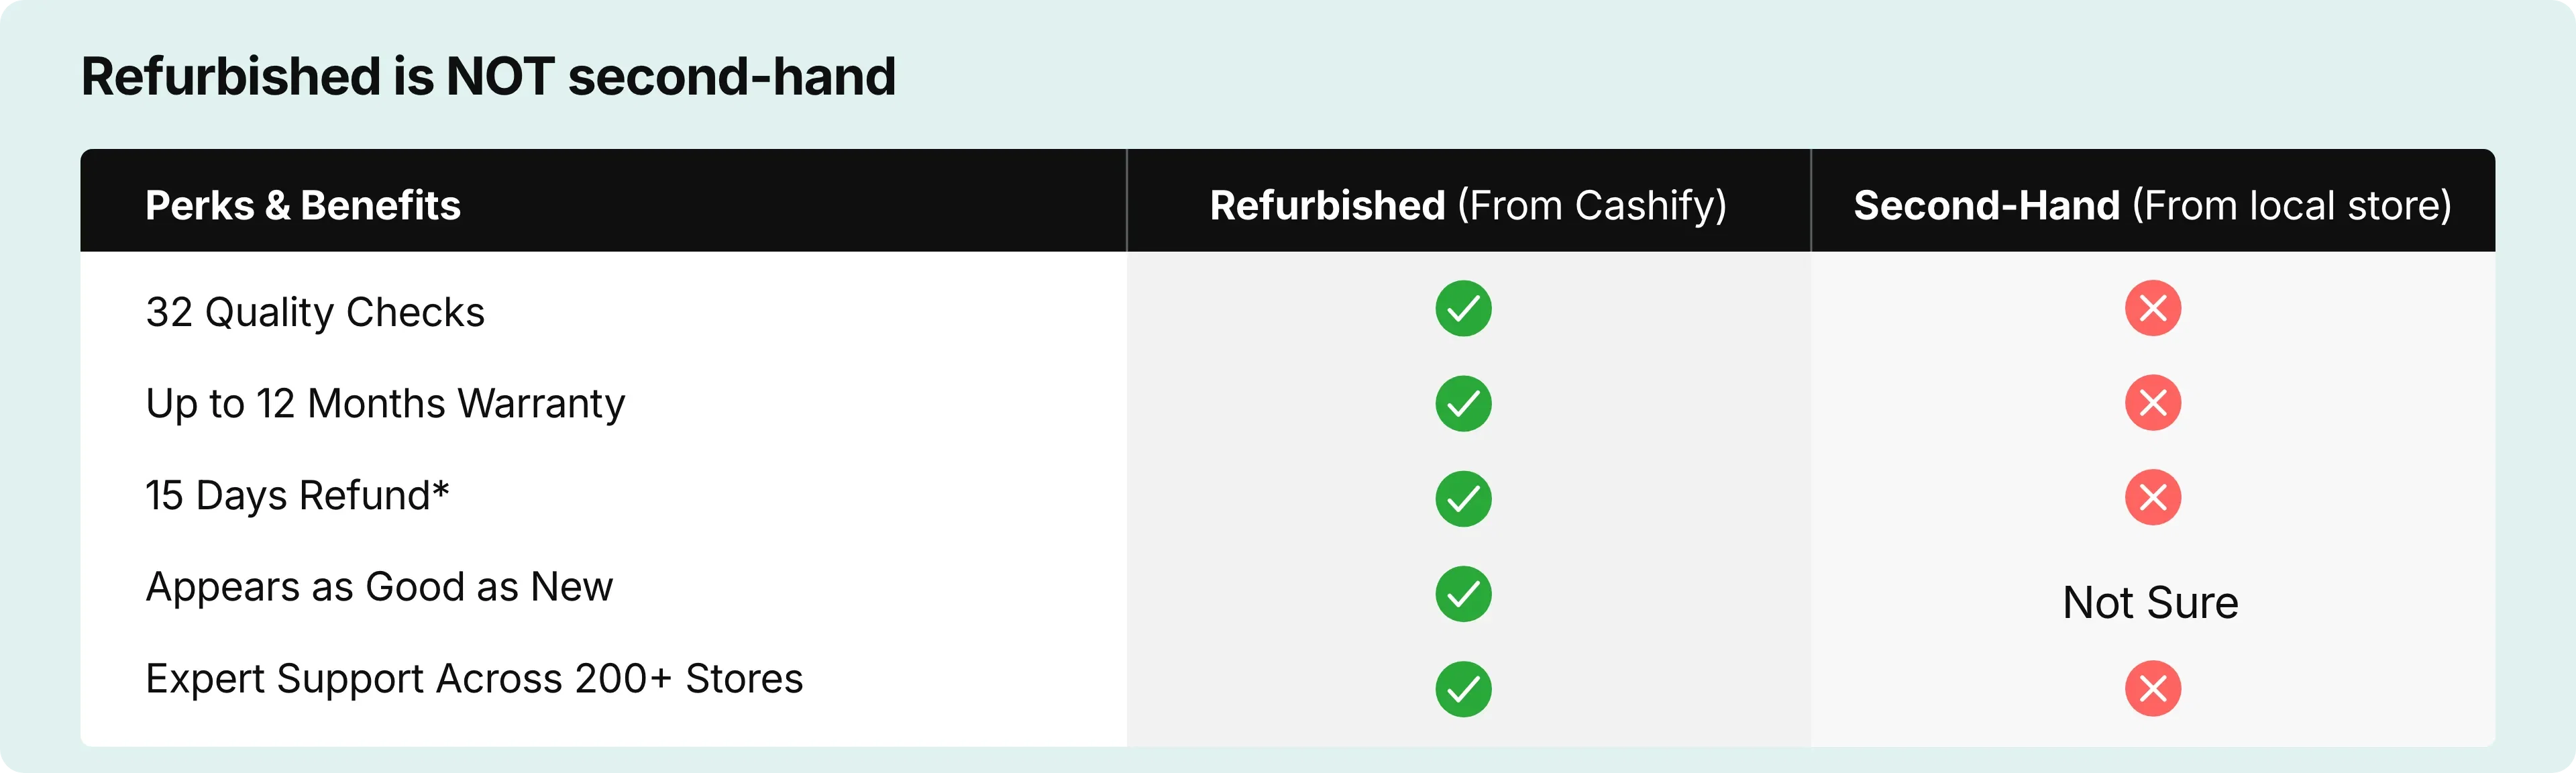Click green checkmark for 12 Months Warranty

(x=1463, y=403)
